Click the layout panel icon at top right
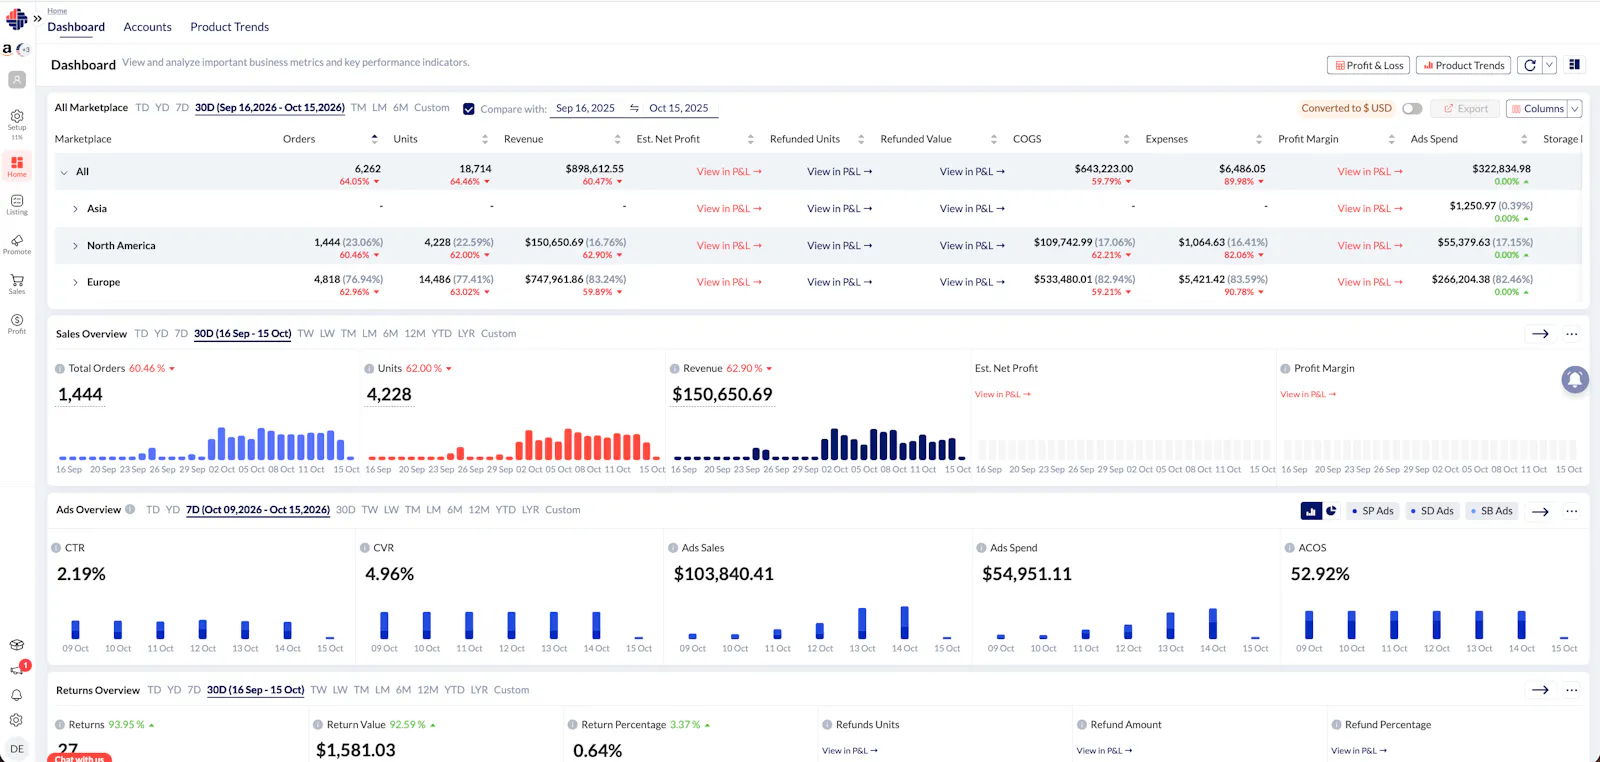The height and width of the screenshot is (762, 1600). pos(1574,65)
